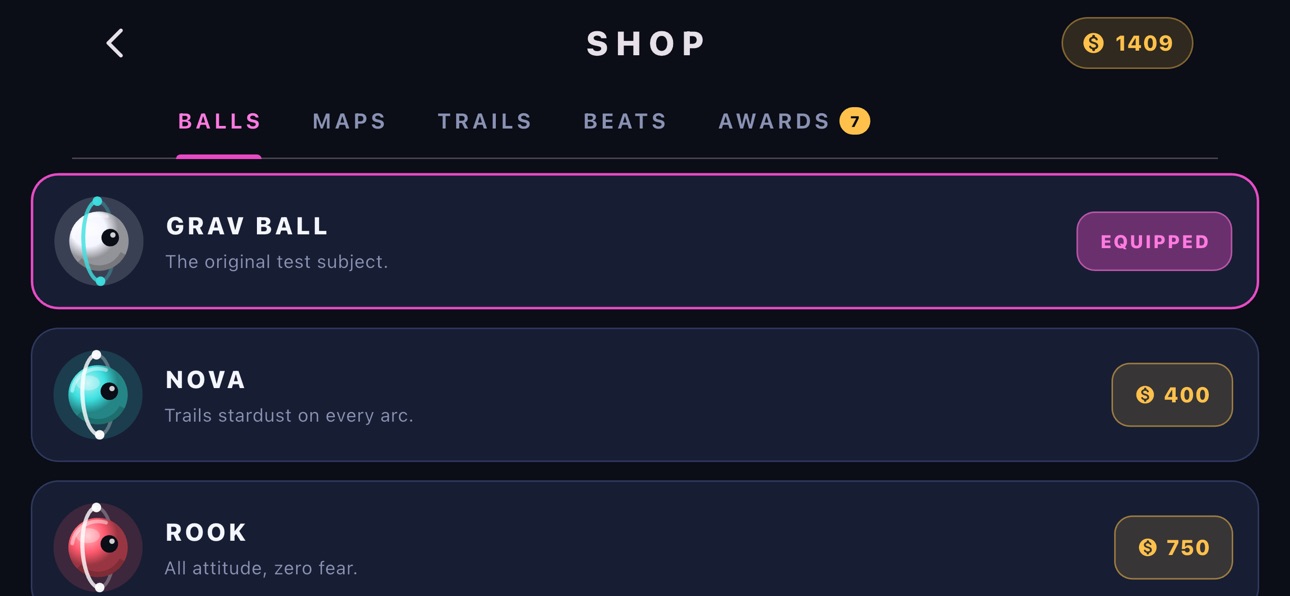
Task: Switch to the Maps tab
Action: click(350, 121)
